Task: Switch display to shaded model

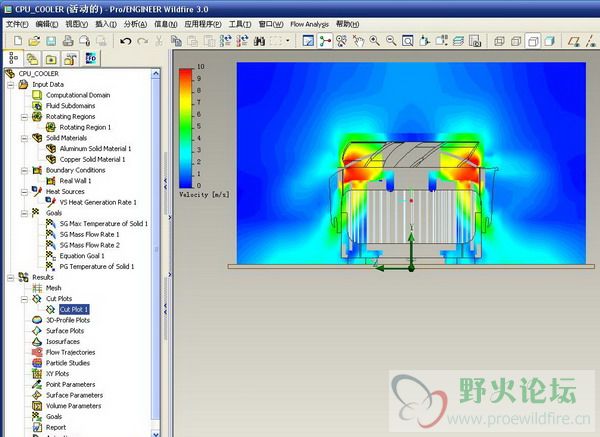Action: tap(550, 41)
